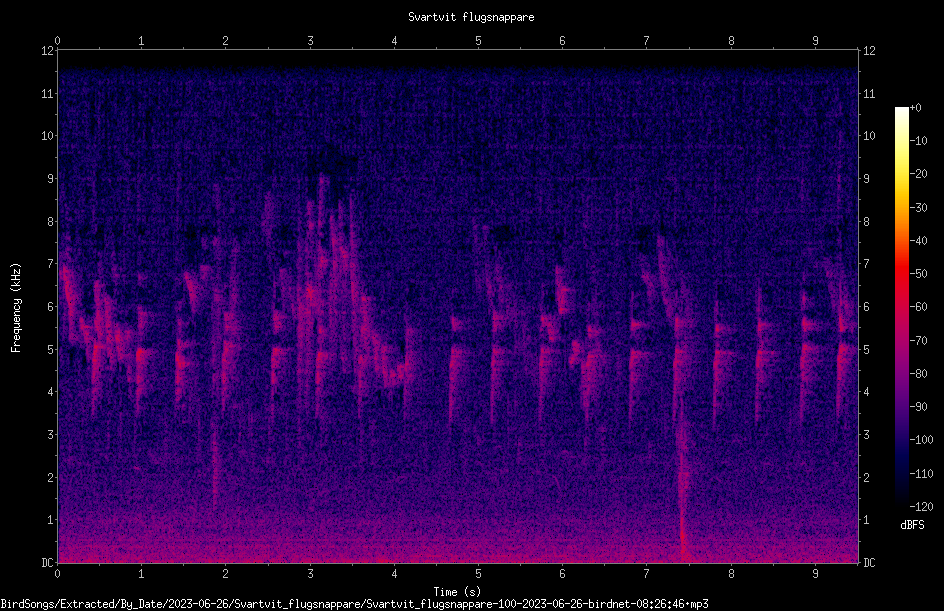The height and width of the screenshot is (611, 944).
Task: Click the file path text ending in 08:26:46.mp3
Action: [x=355, y=604]
